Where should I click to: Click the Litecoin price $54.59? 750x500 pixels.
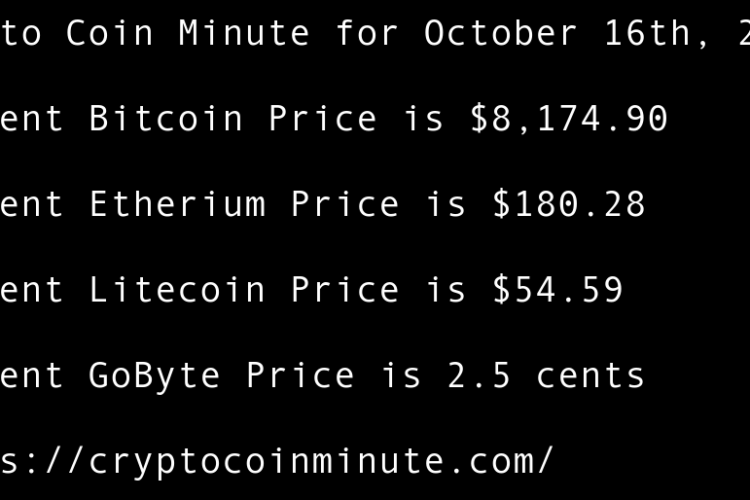pos(557,291)
